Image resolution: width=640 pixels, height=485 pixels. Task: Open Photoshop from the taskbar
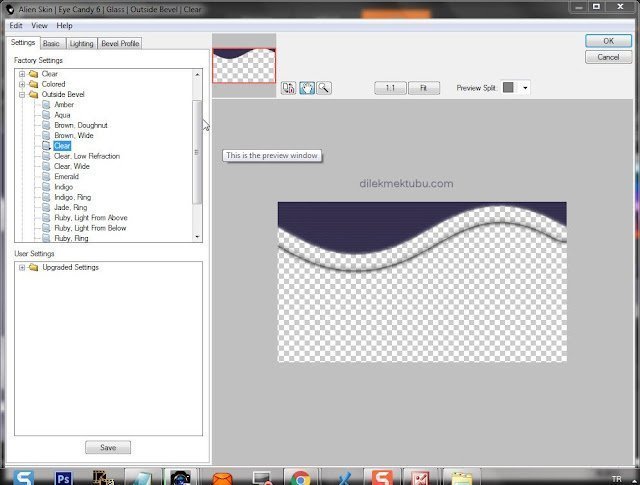point(63,477)
